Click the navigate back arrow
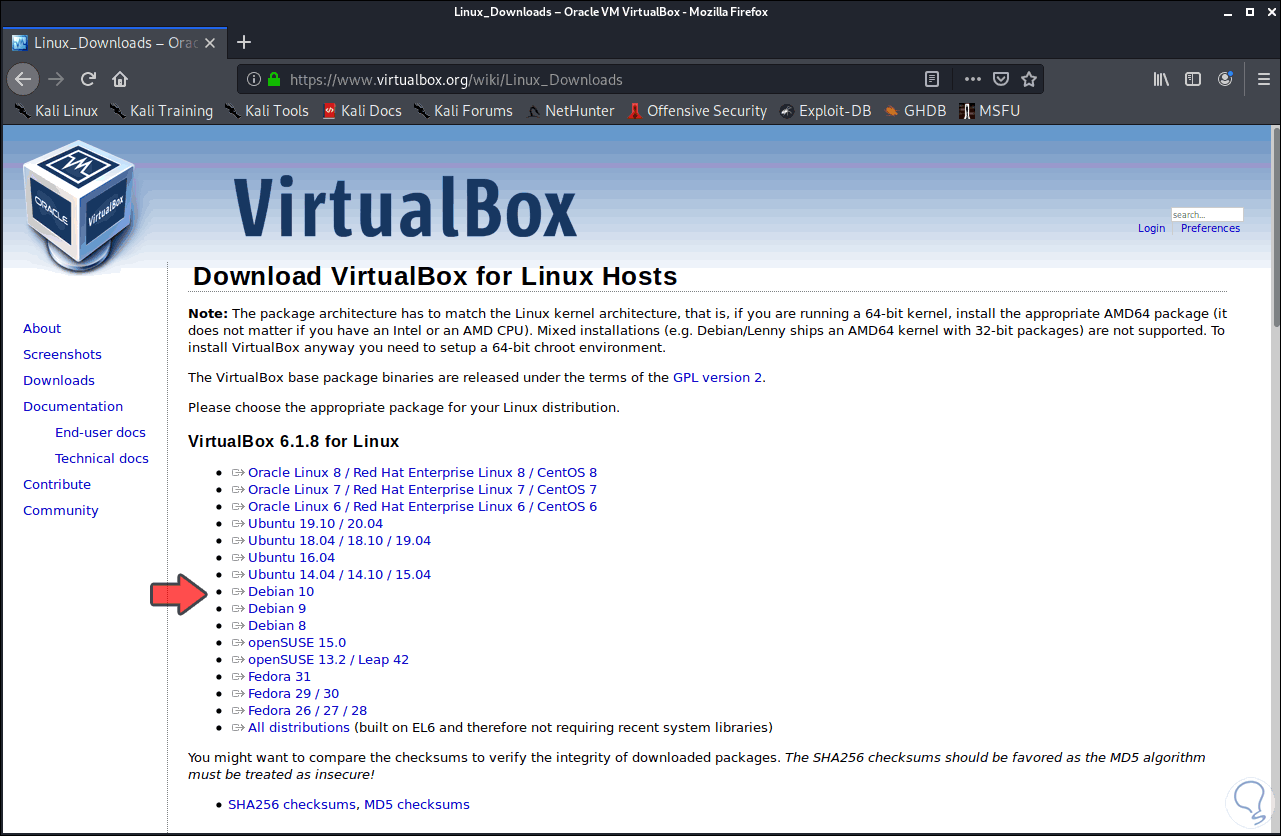This screenshot has width=1281, height=836. tap(22, 78)
